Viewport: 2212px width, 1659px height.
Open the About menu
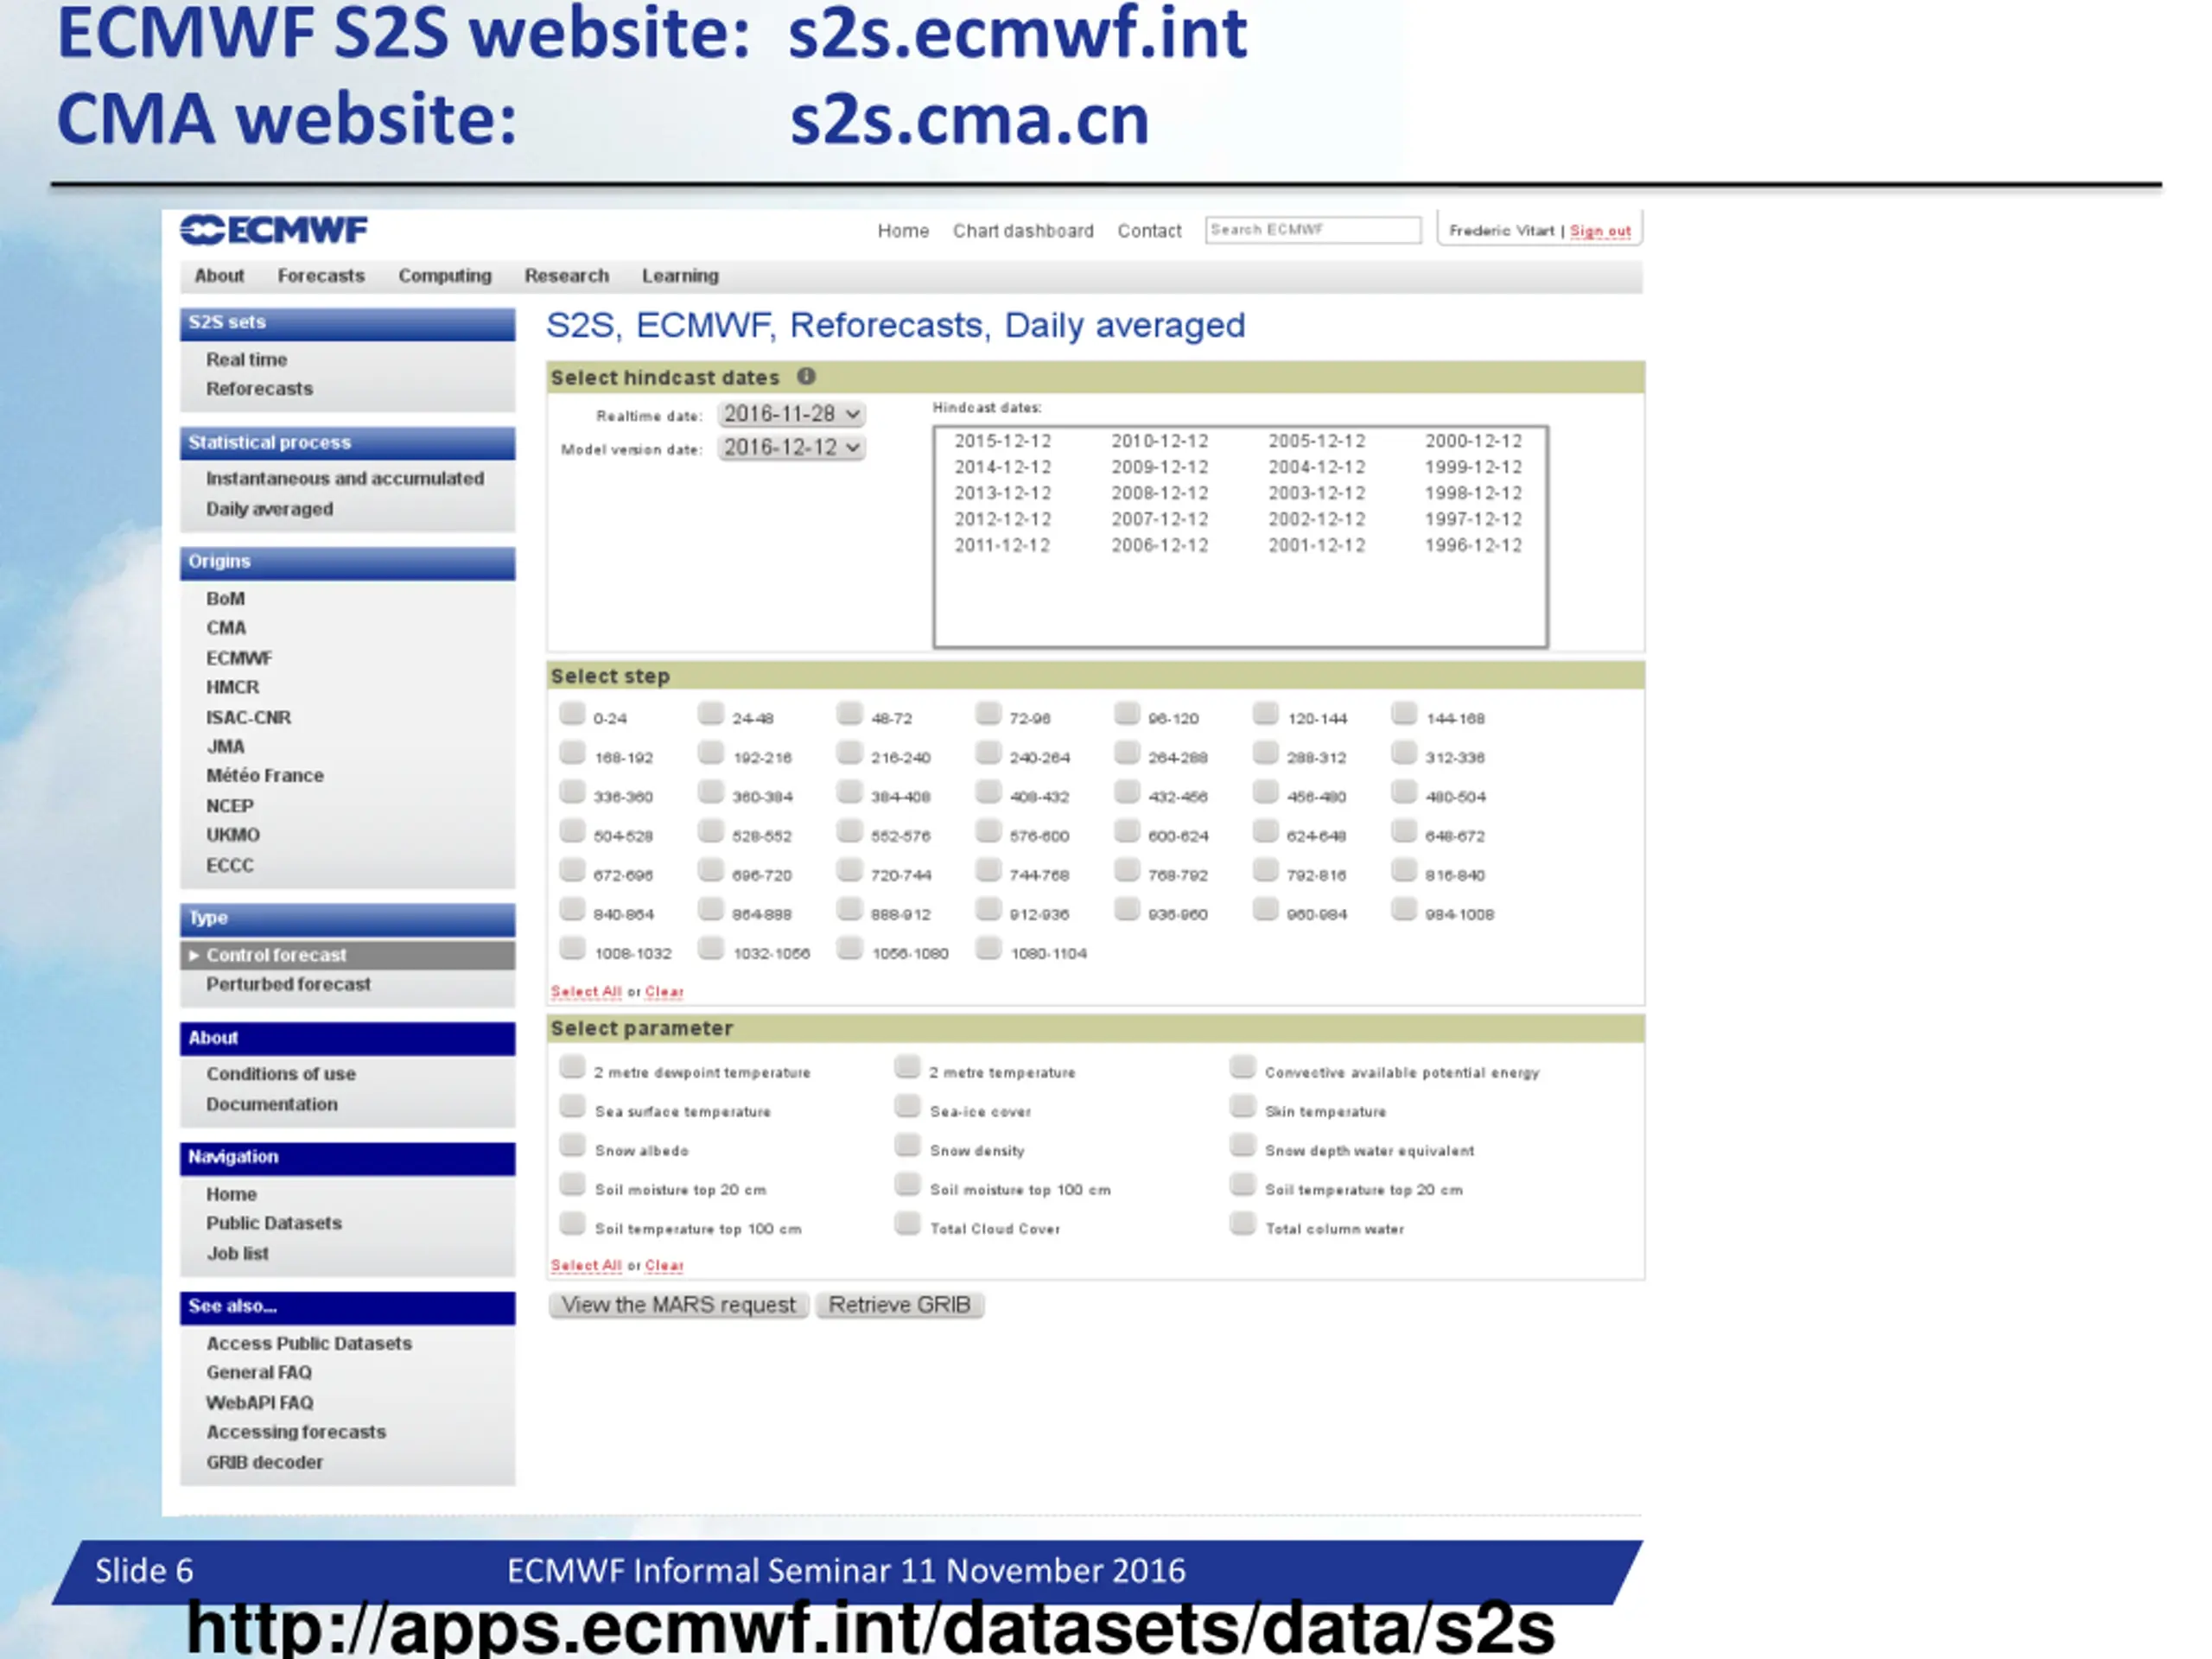(x=219, y=276)
